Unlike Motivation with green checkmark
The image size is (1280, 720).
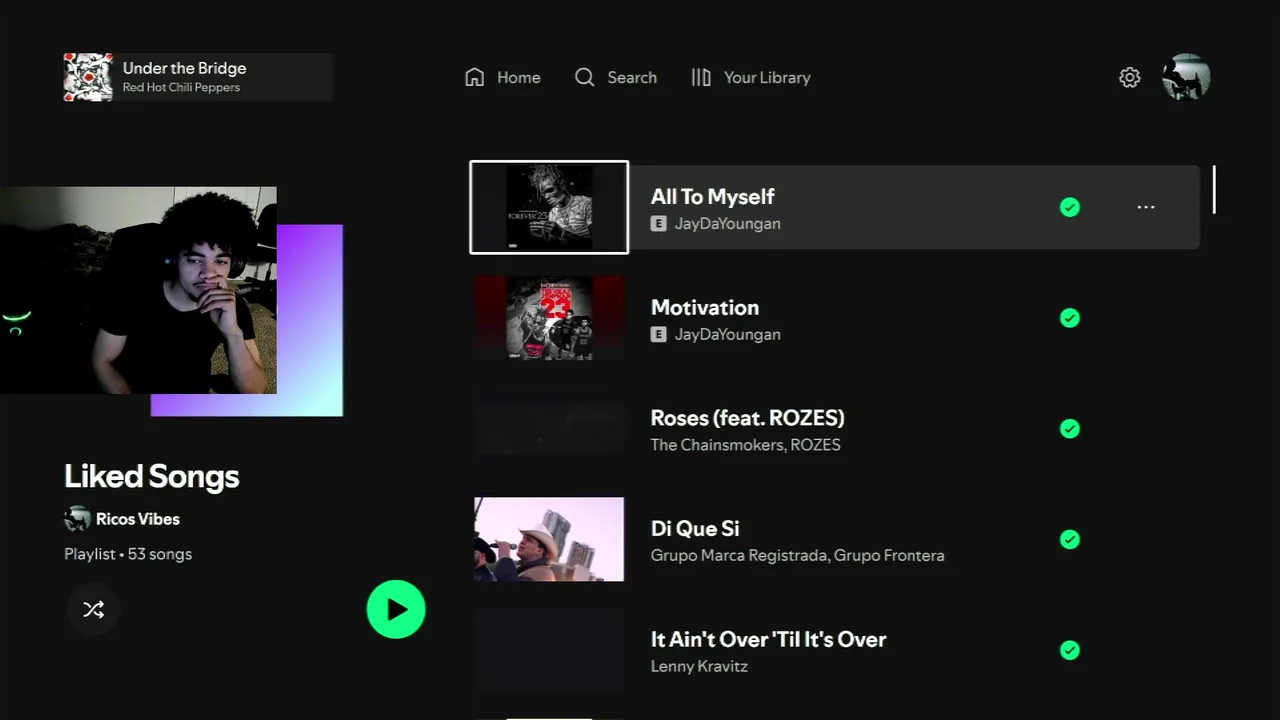[x=1070, y=318]
